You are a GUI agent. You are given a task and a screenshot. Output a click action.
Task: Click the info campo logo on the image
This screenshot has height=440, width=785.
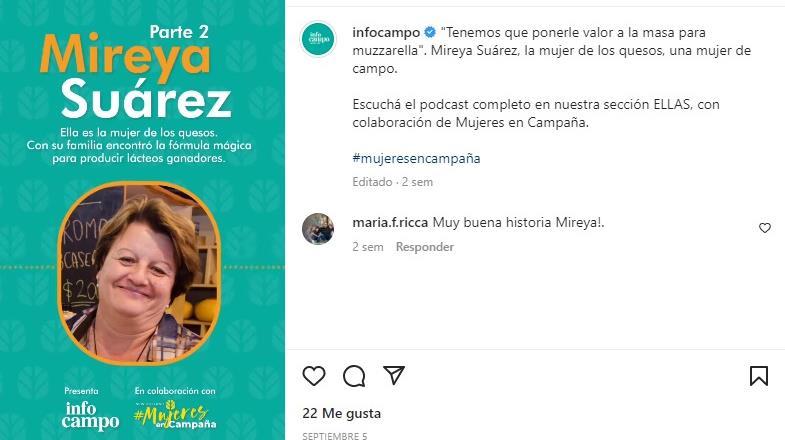pyautogui.click(x=90, y=415)
